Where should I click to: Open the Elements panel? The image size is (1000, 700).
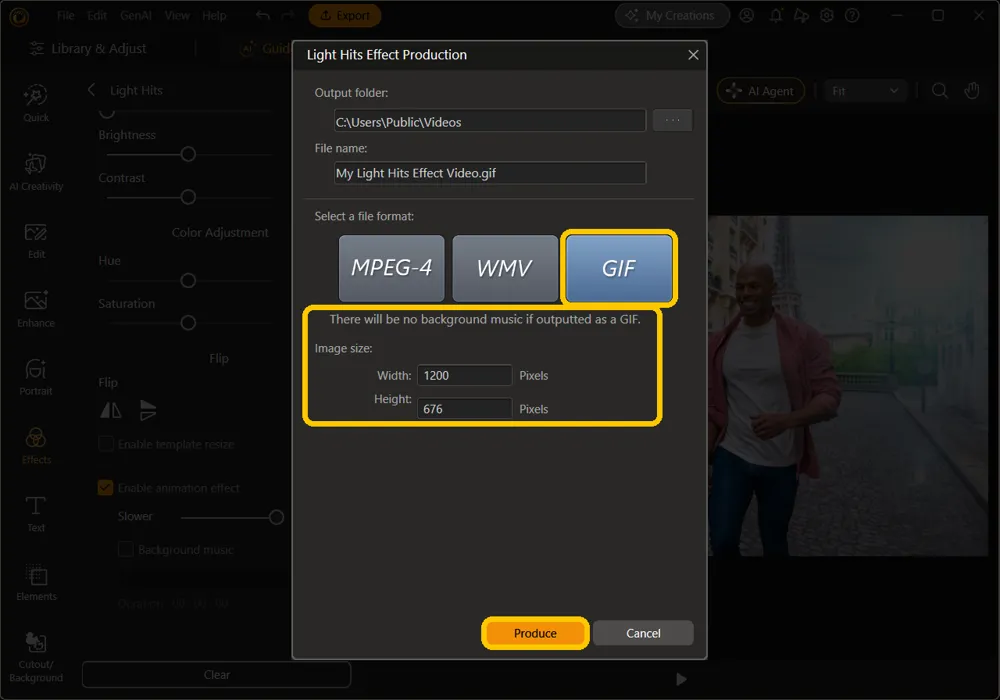[36, 582]
